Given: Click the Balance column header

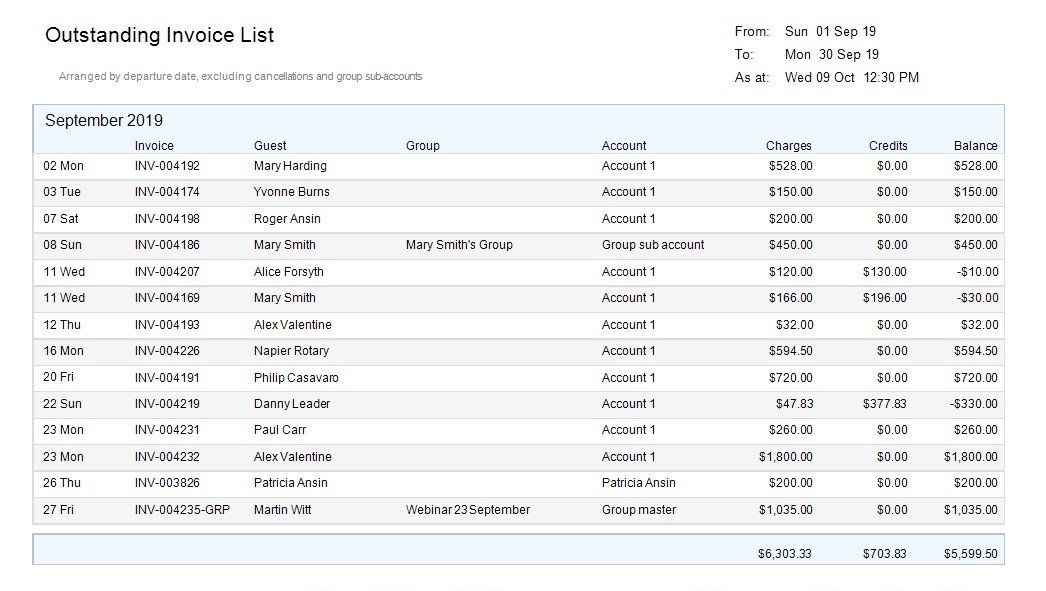Looking at the screenshot, I should tap(975, 145).
